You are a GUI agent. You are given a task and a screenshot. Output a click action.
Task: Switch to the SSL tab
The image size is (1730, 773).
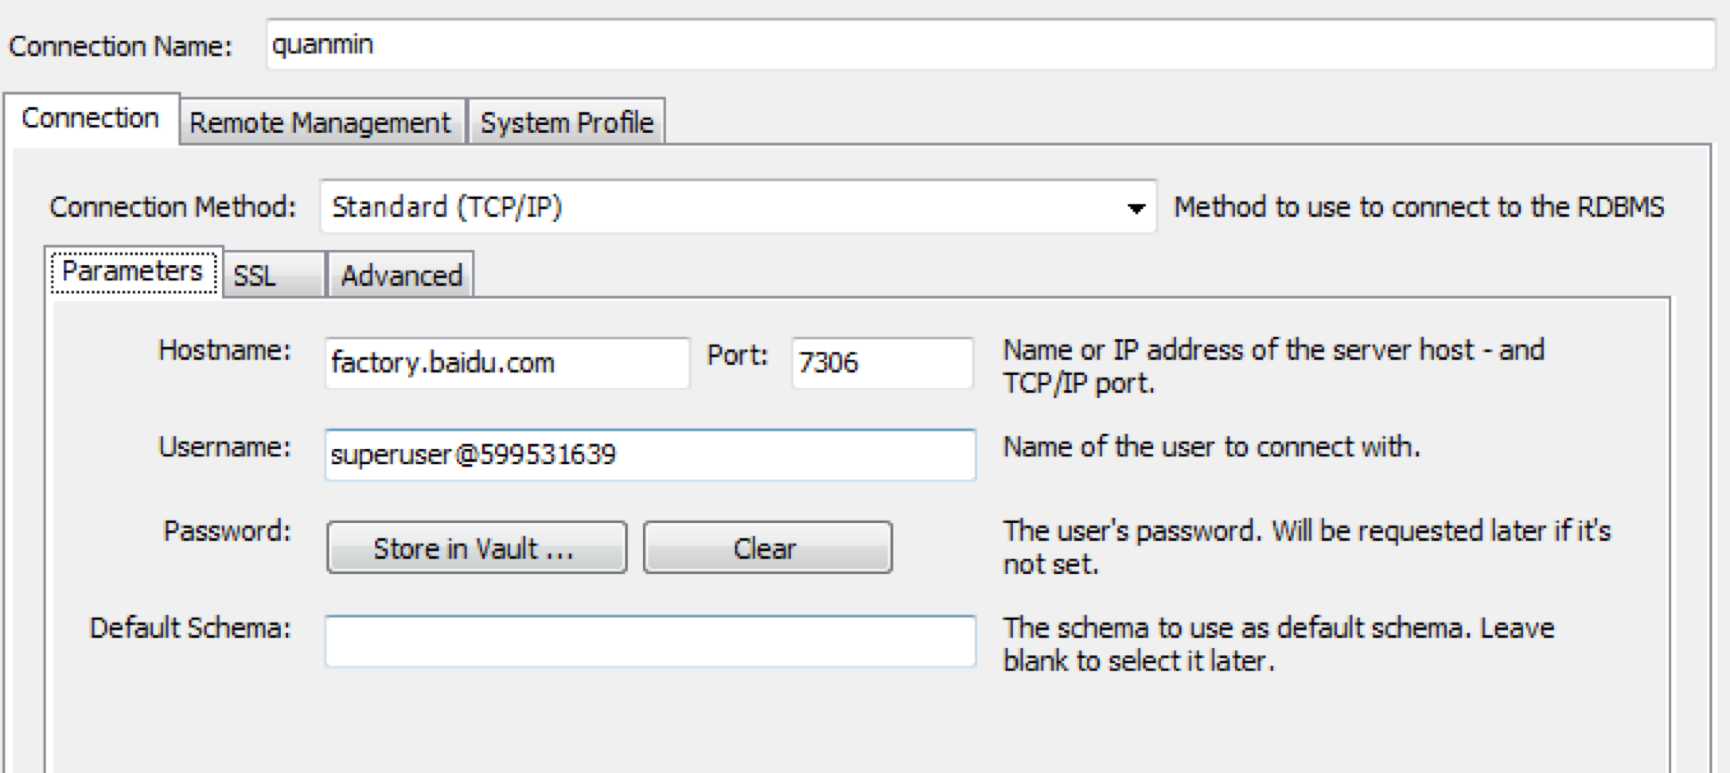[274, 275]
